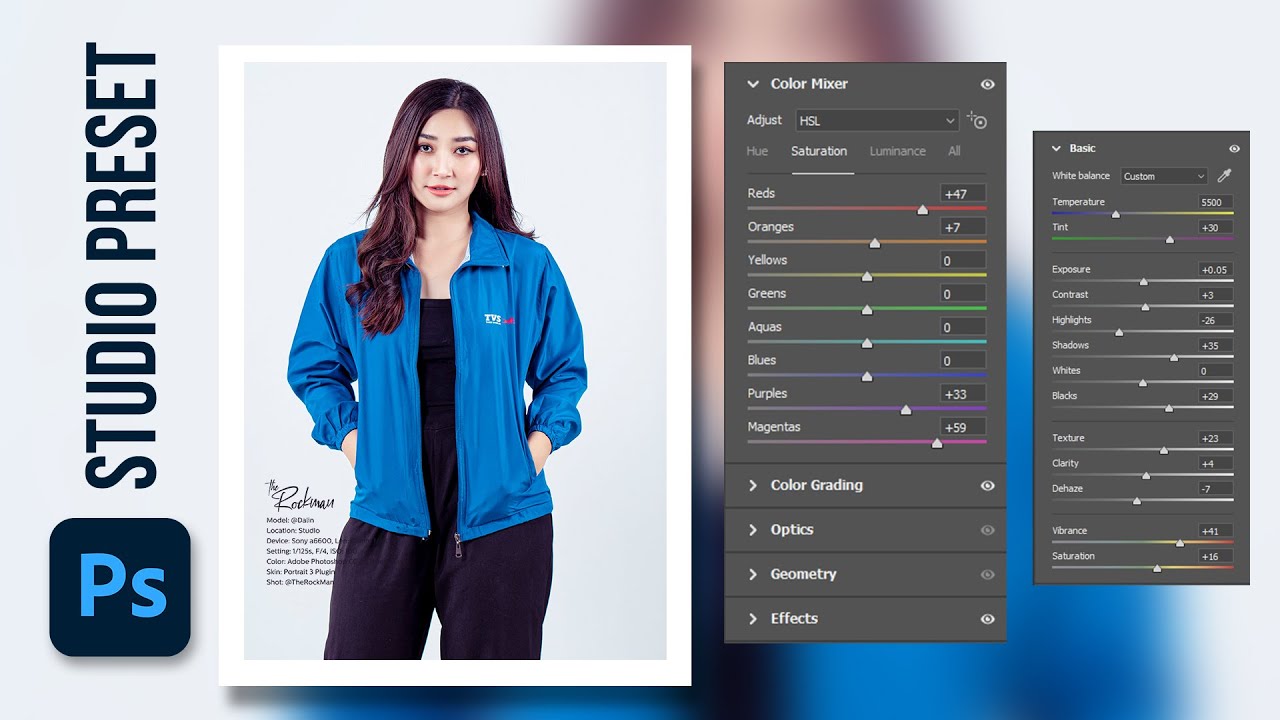Click the Aquas slider handle
The height and width of the screenshot is (720, 1280).
pyautogui.click(x=867, y=343)
